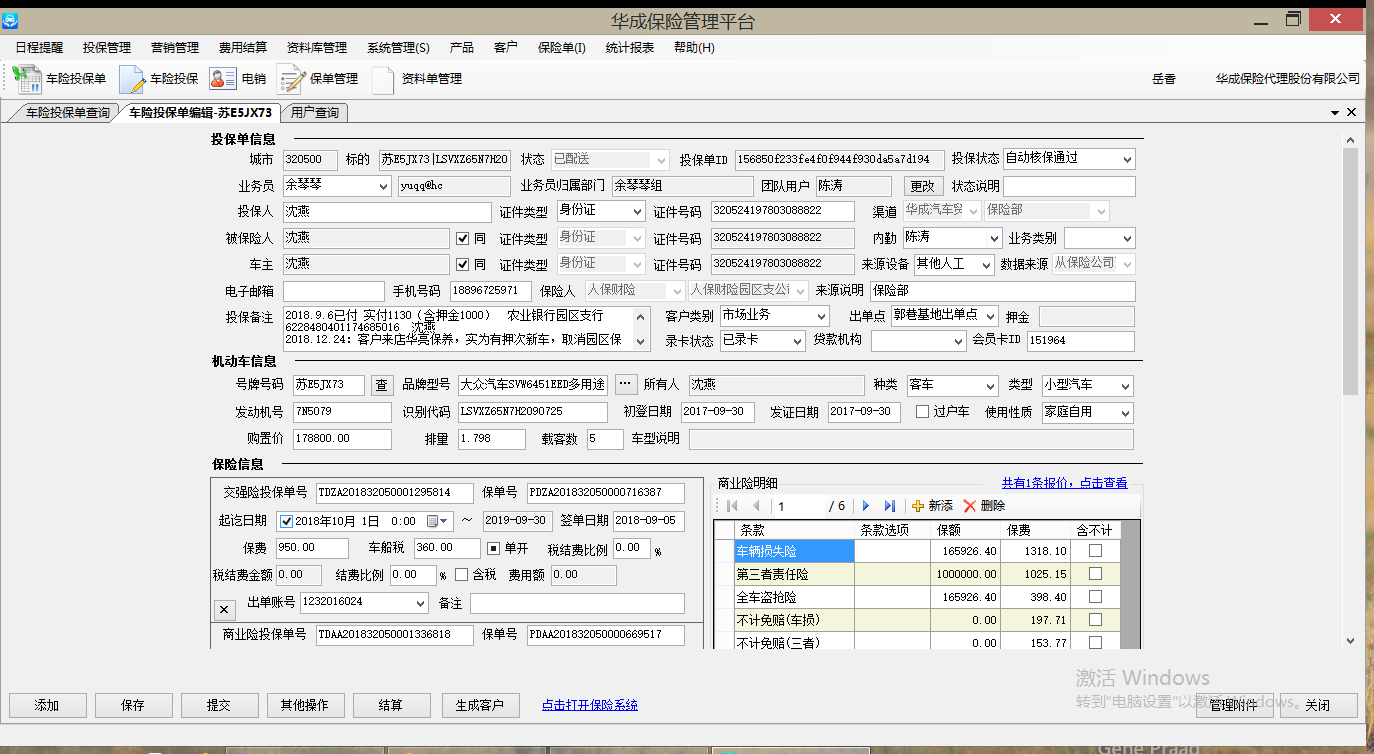Switch to the 用户查询 tab
Image resolution: width=1374 pixels, height=754 pixels.
(314, 113)
